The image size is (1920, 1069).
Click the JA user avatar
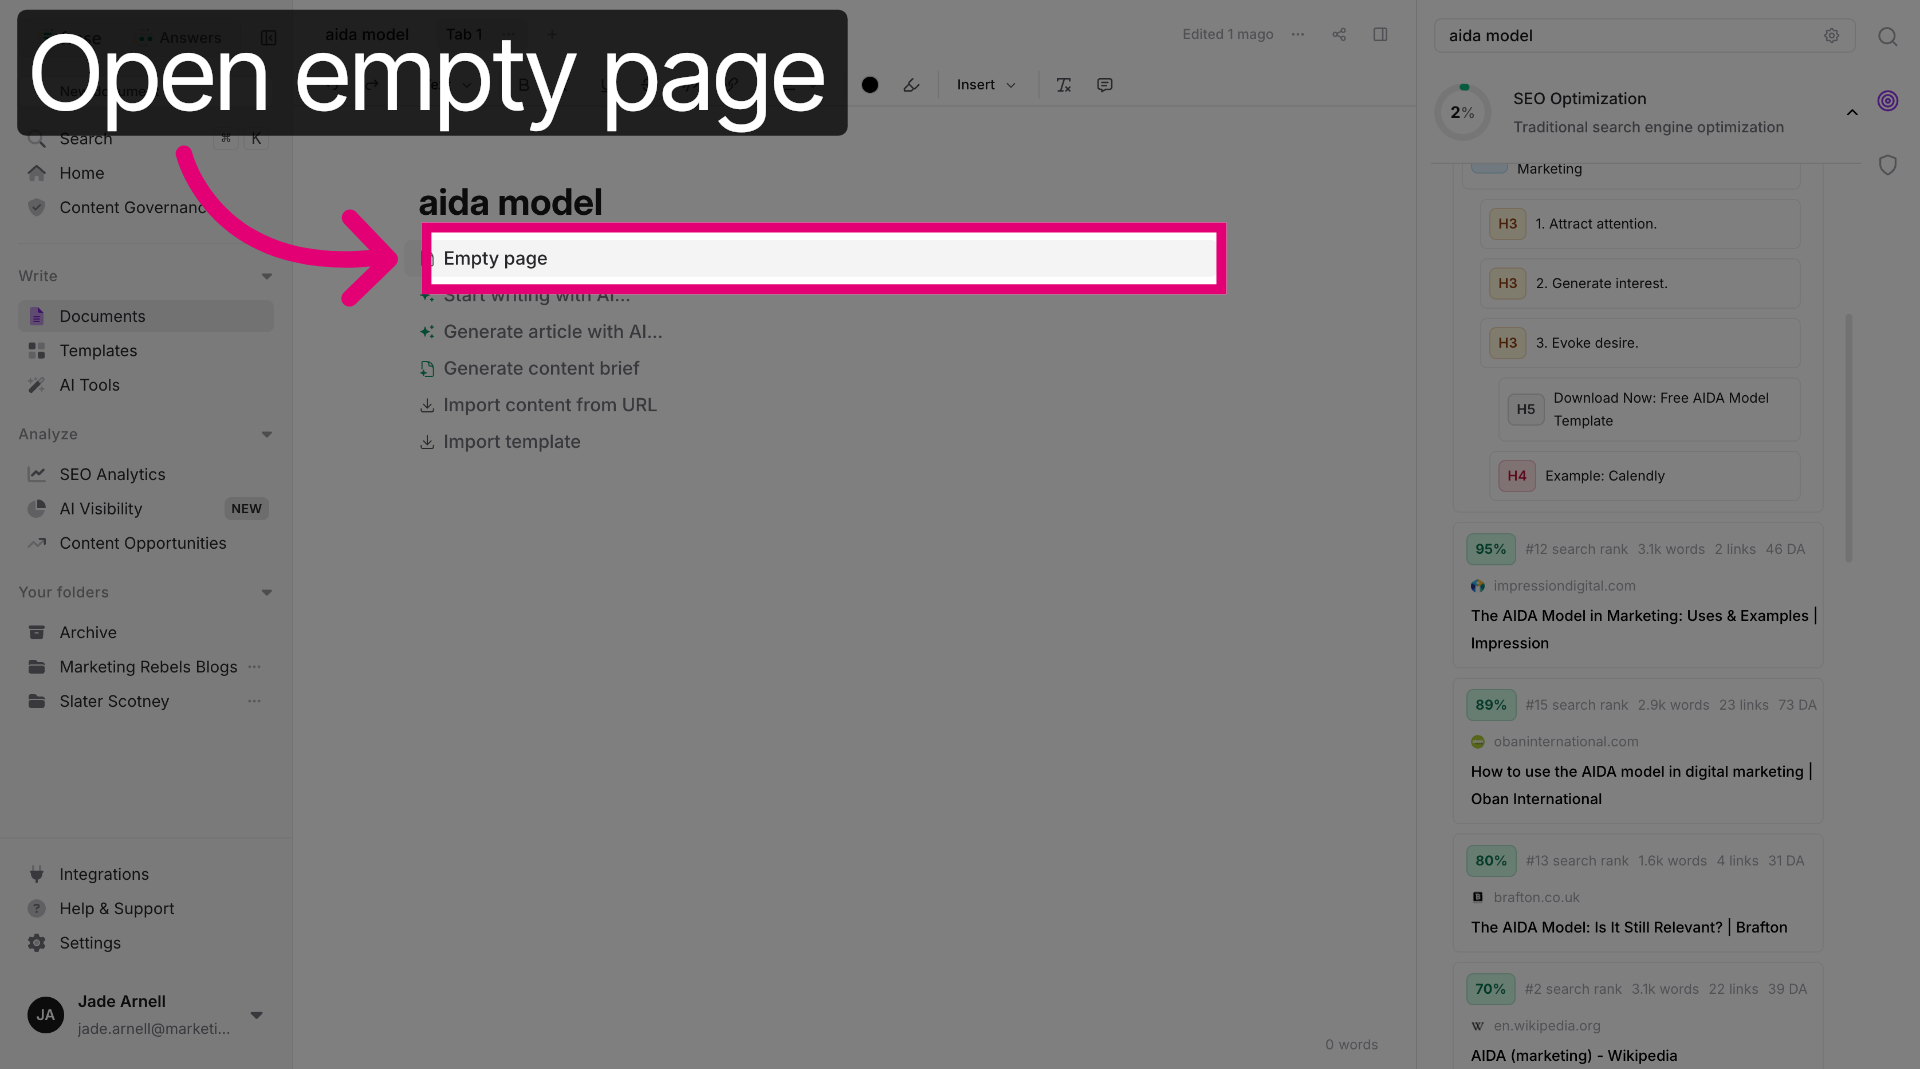[x=46, y=1015]
